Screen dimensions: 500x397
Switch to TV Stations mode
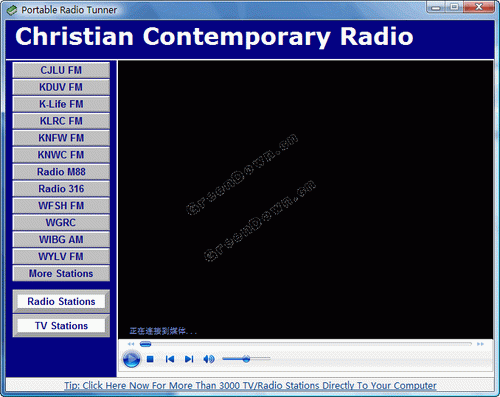(x=61, y=326)
